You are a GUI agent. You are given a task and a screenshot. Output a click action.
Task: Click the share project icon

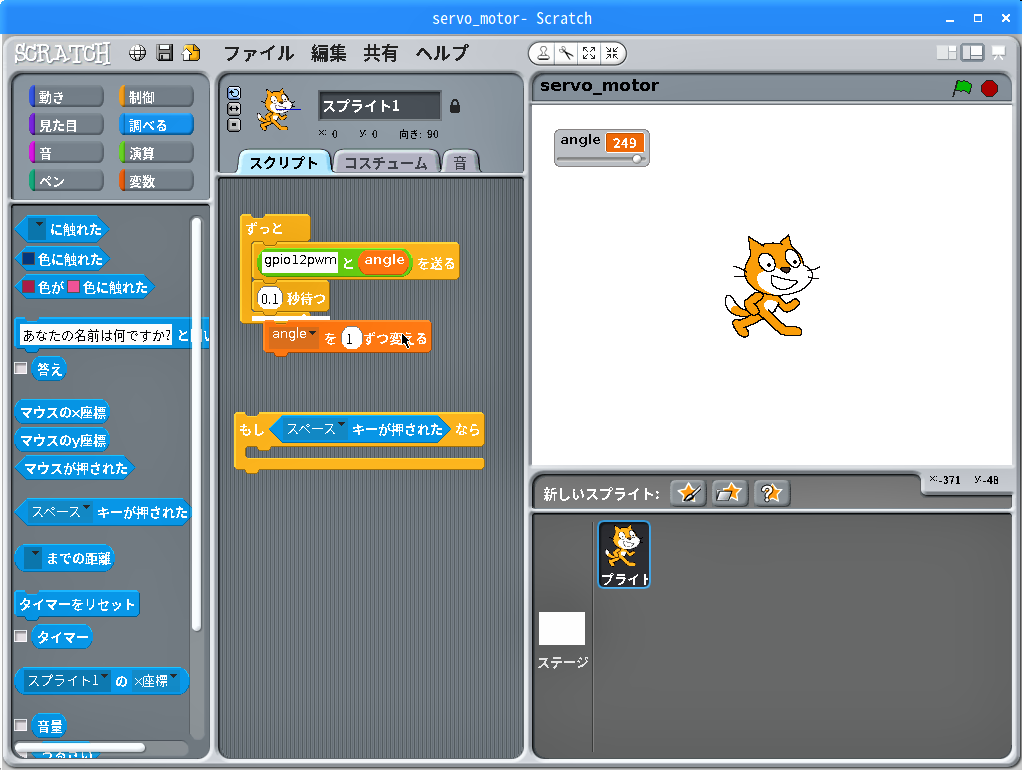pos(191,53)
